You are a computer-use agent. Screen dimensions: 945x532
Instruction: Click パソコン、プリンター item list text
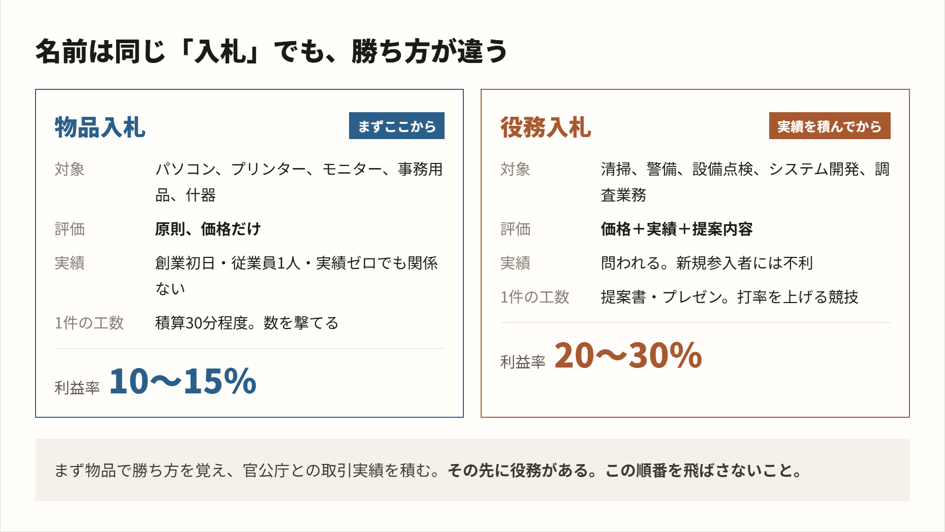pos(299,182)
